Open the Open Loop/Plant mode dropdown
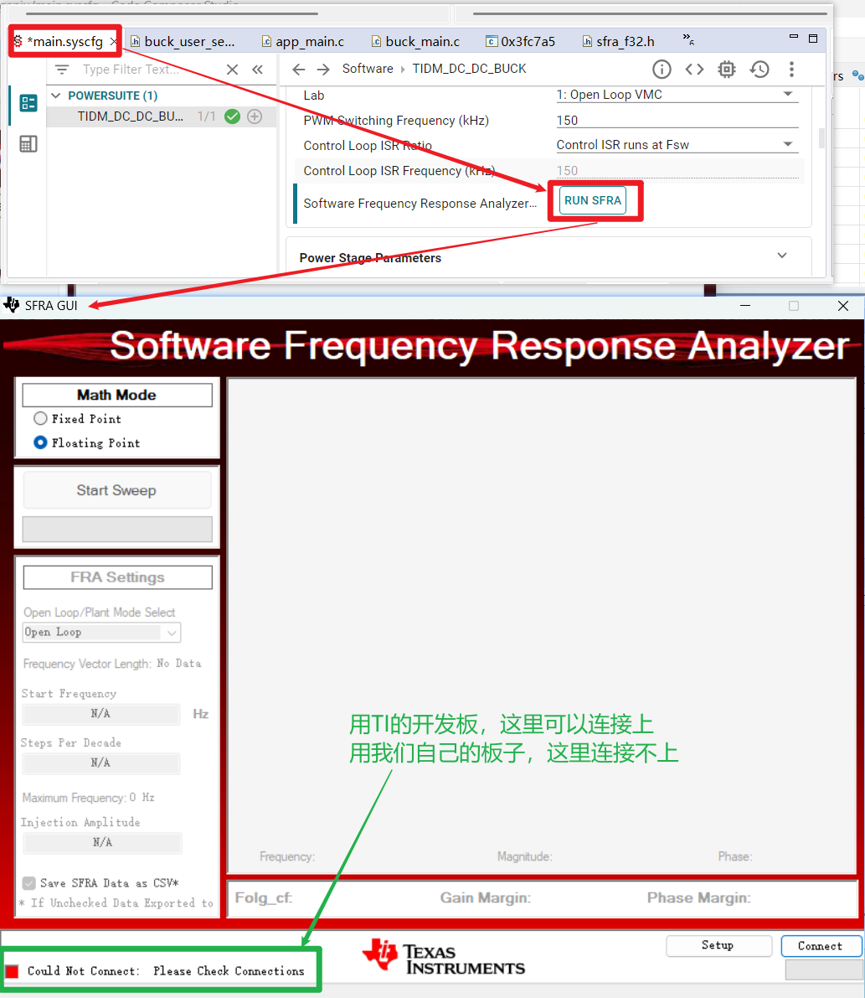The width and height of the screenshot is (865, 998). pos(101,632)
